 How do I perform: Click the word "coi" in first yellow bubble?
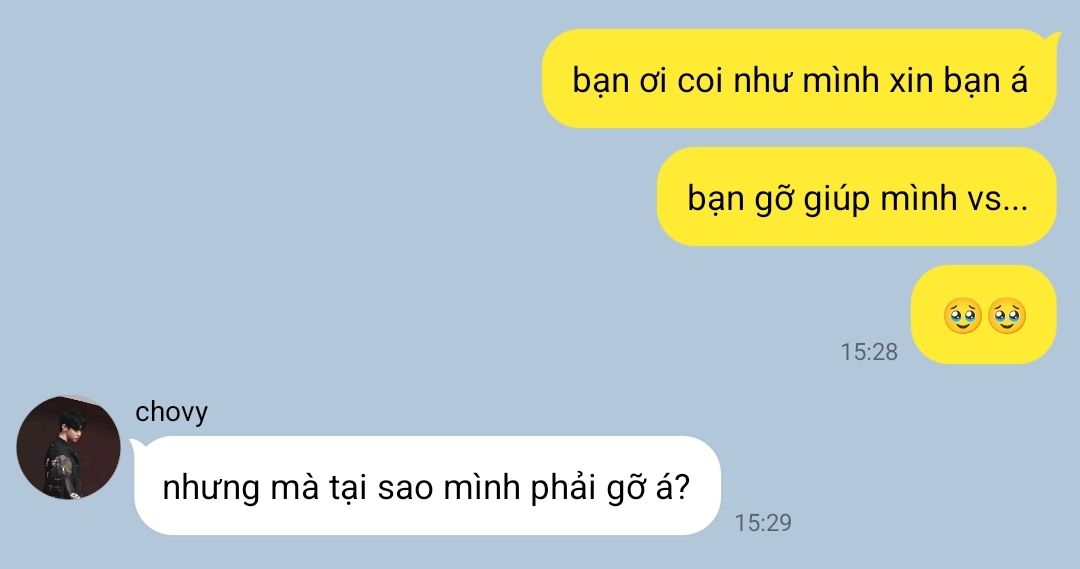click(x=700, y=81)
